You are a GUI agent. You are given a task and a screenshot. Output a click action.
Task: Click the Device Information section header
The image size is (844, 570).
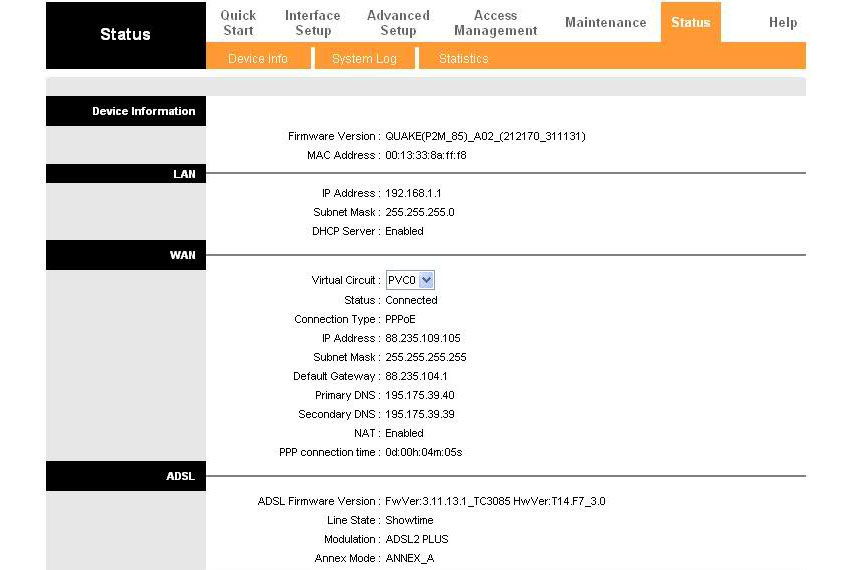click(126, 111)
